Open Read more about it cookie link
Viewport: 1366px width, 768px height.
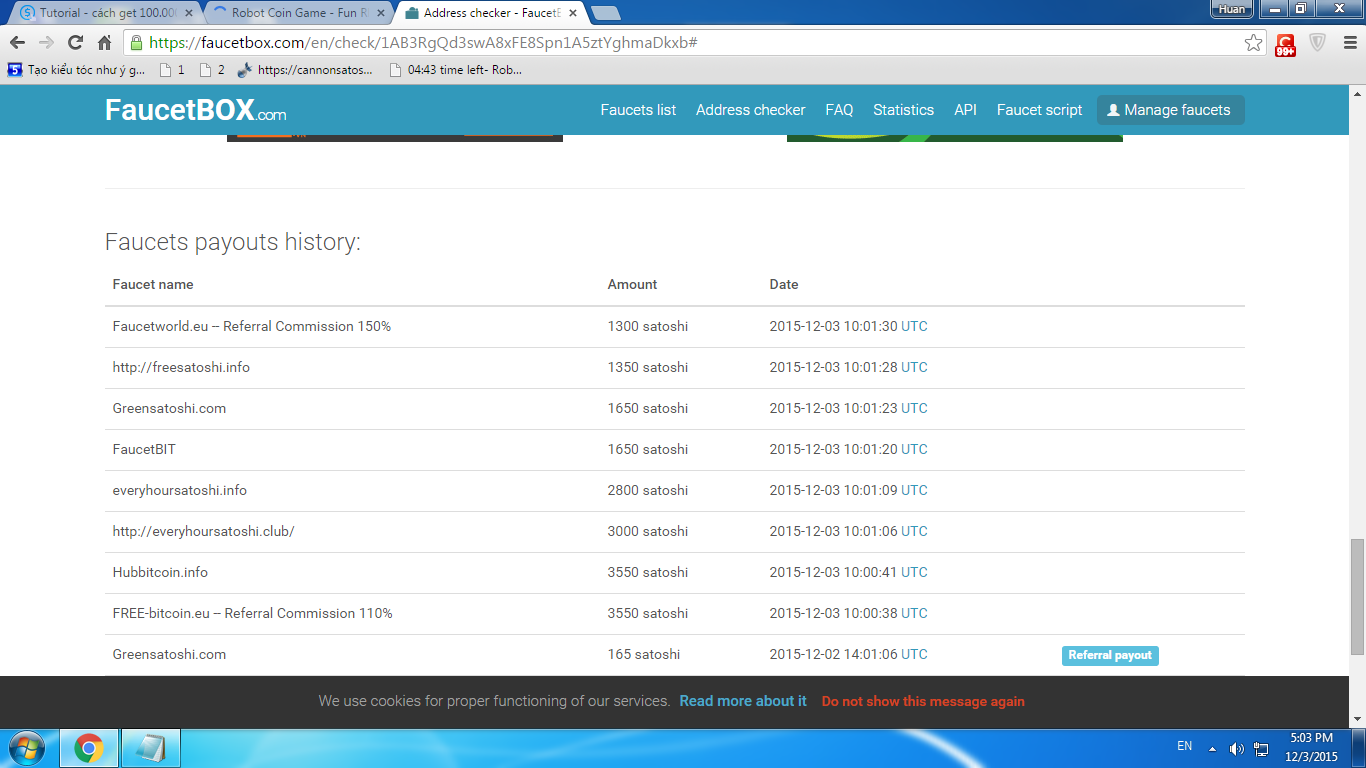[x=743, y=701]
